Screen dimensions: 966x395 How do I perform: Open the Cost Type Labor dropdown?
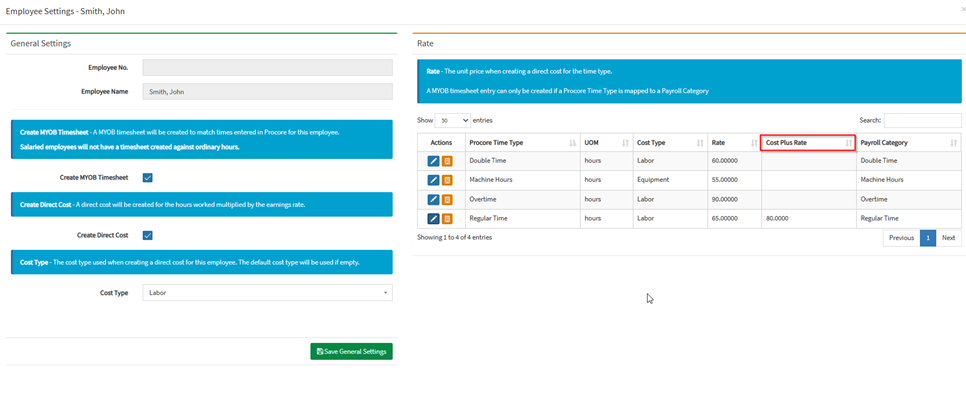click(x=267, y=293)
